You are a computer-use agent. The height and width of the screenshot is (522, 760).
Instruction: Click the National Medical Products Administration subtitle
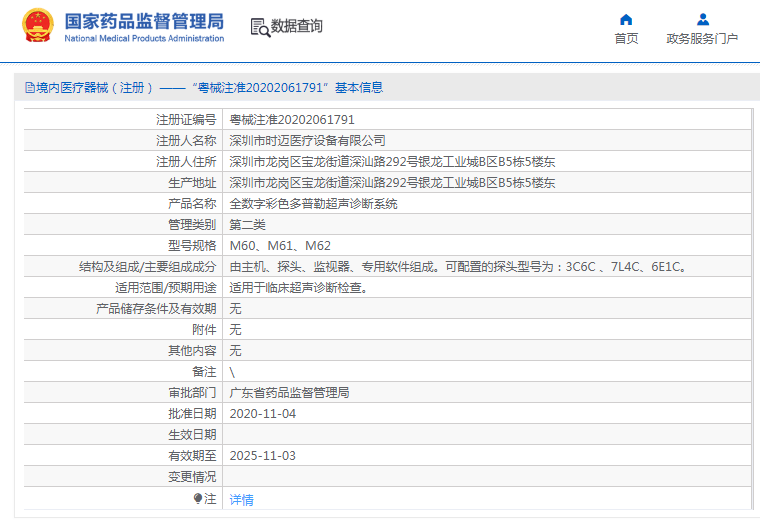point(144,39)
